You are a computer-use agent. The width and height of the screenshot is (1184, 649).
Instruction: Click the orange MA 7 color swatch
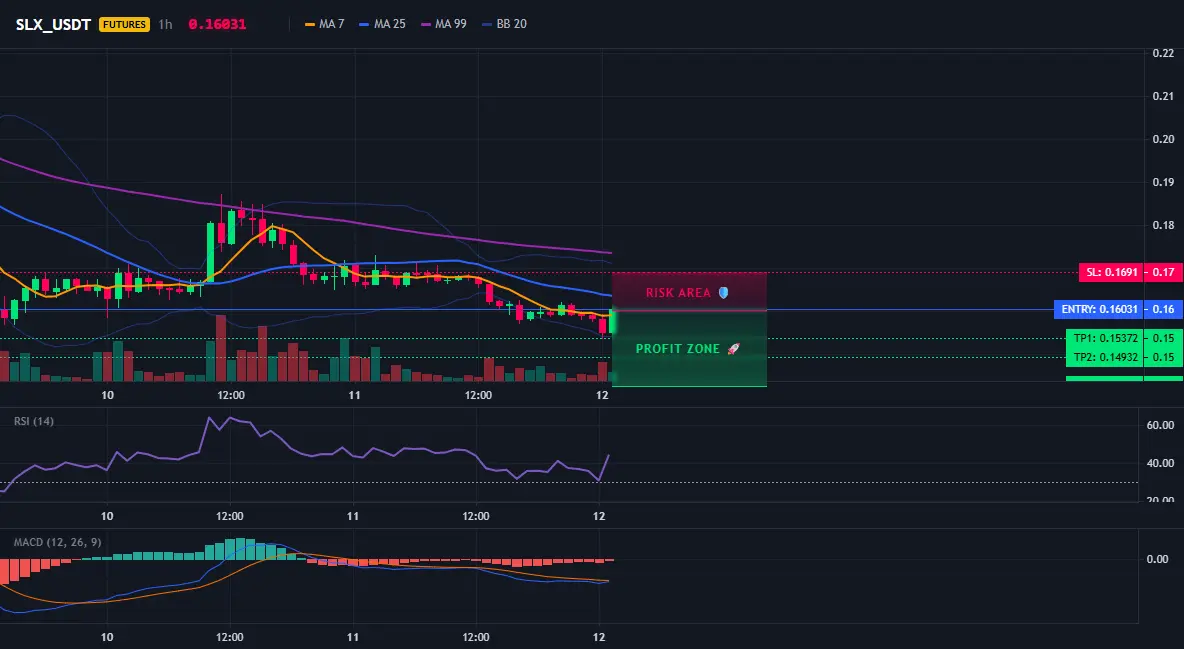[310, 24]
